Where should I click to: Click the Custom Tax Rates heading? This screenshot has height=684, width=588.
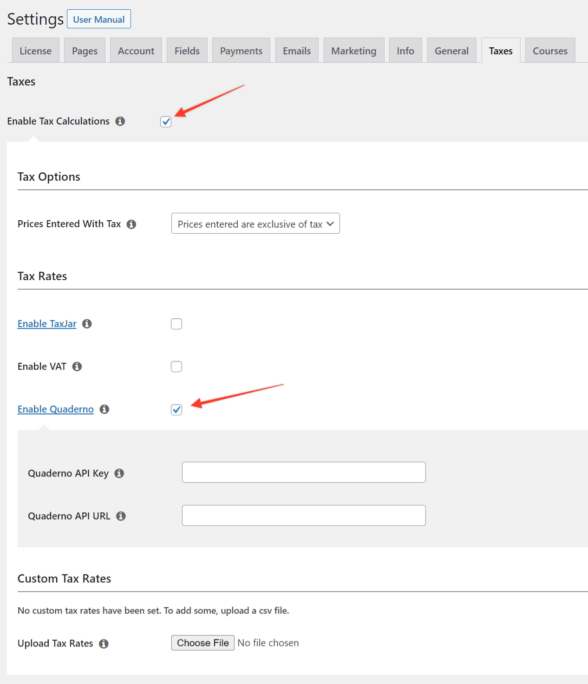[x=64, y=578]
